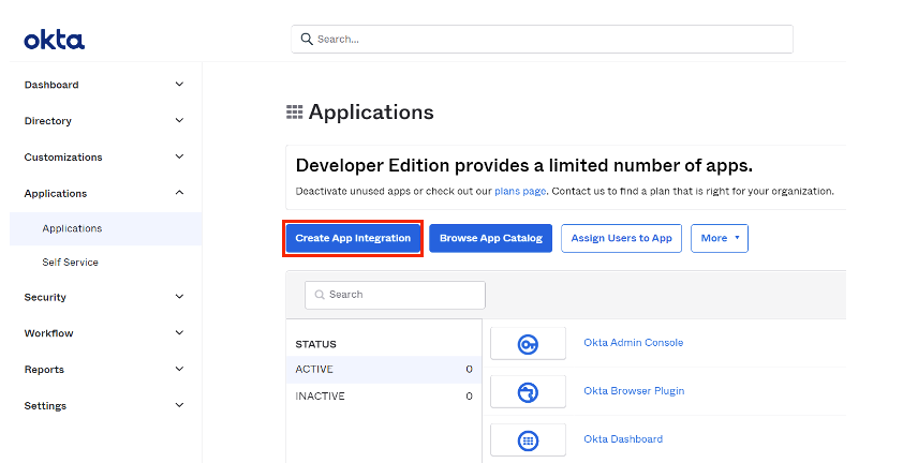Screen dimensions: 904x464
Task: Open Reports in the sidebar menu
Action: (x=44, y=369)
